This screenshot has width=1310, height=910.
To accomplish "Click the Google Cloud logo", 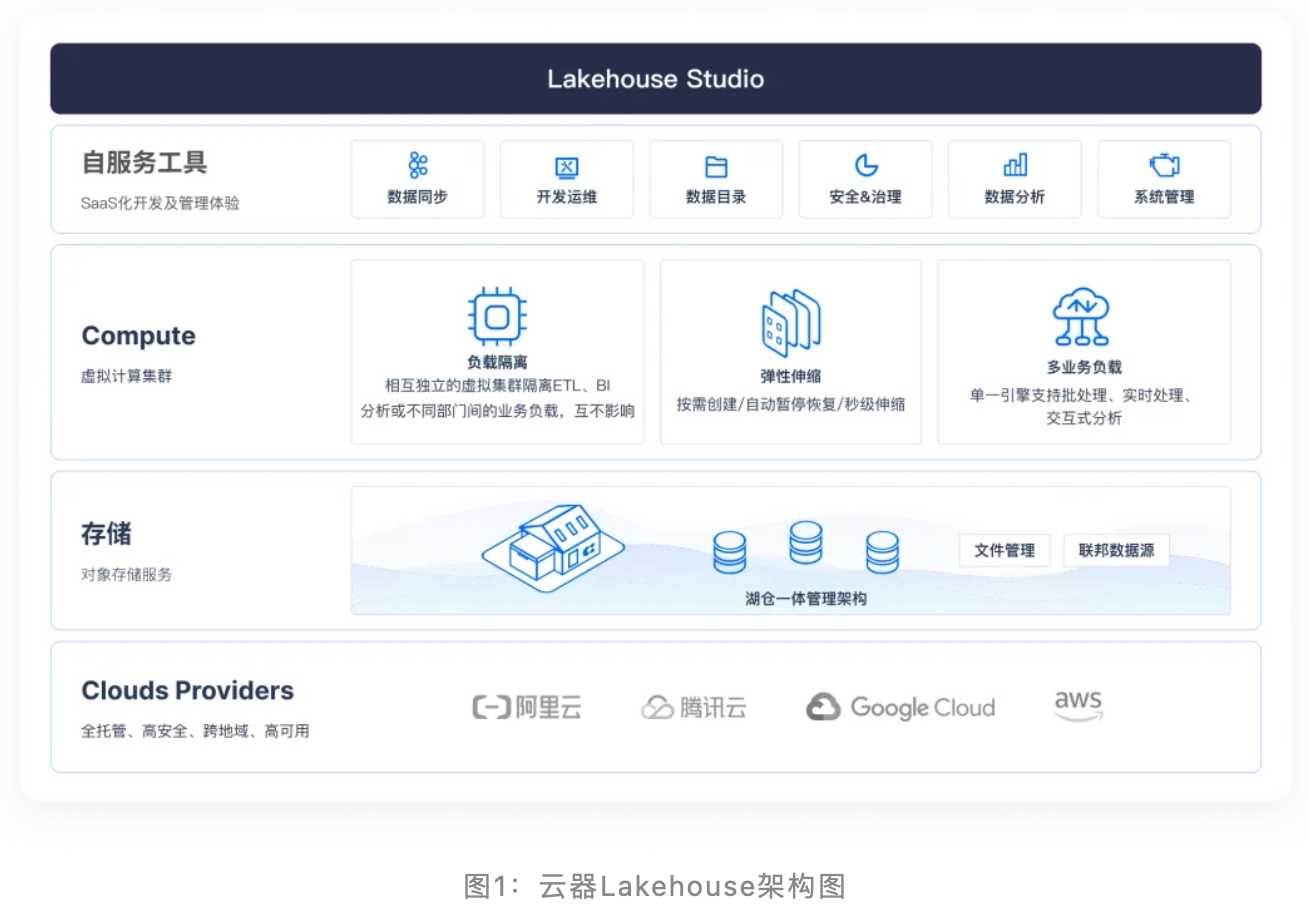I will 900,708.
